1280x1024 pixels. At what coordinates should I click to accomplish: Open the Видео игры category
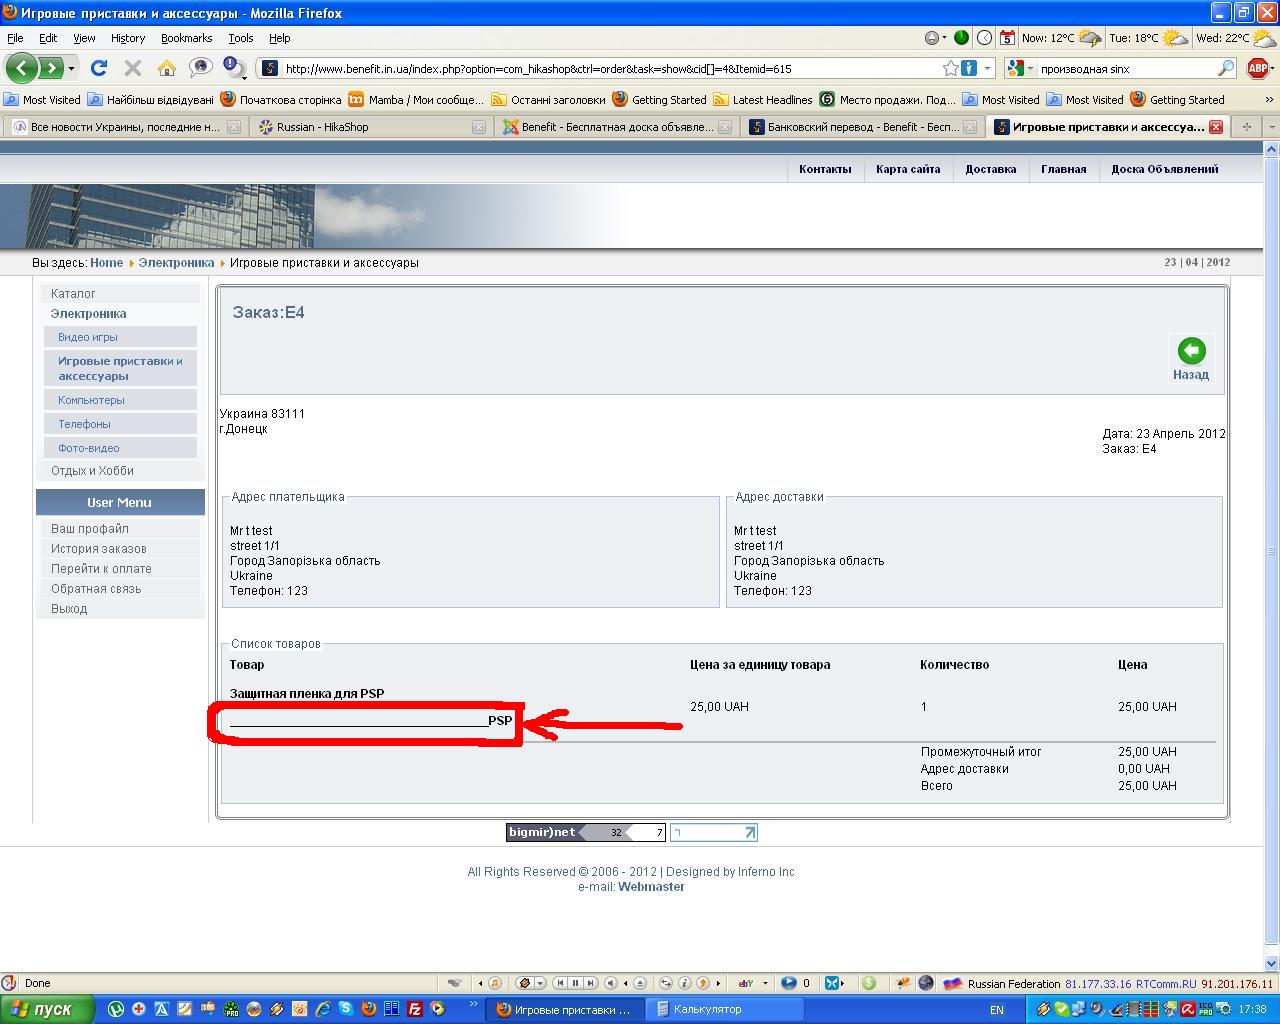click(x=120, y=337)
